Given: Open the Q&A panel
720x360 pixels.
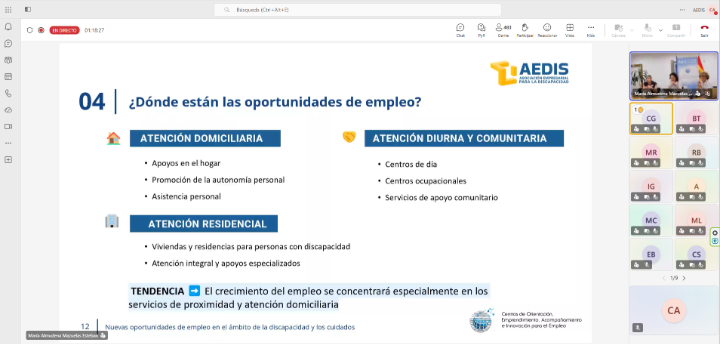Looking at the screenshot, I should tap(481, 30).
